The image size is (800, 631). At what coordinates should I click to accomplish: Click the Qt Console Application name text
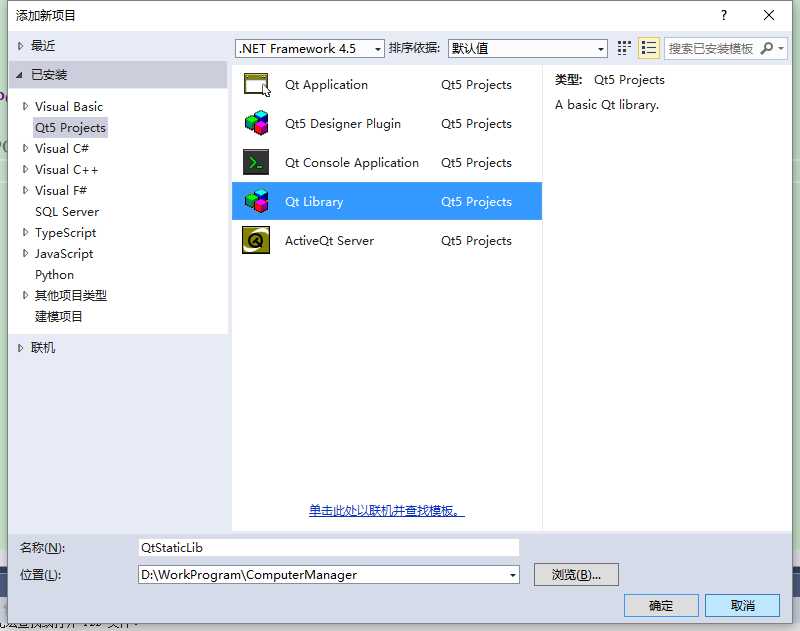[352, 163]
